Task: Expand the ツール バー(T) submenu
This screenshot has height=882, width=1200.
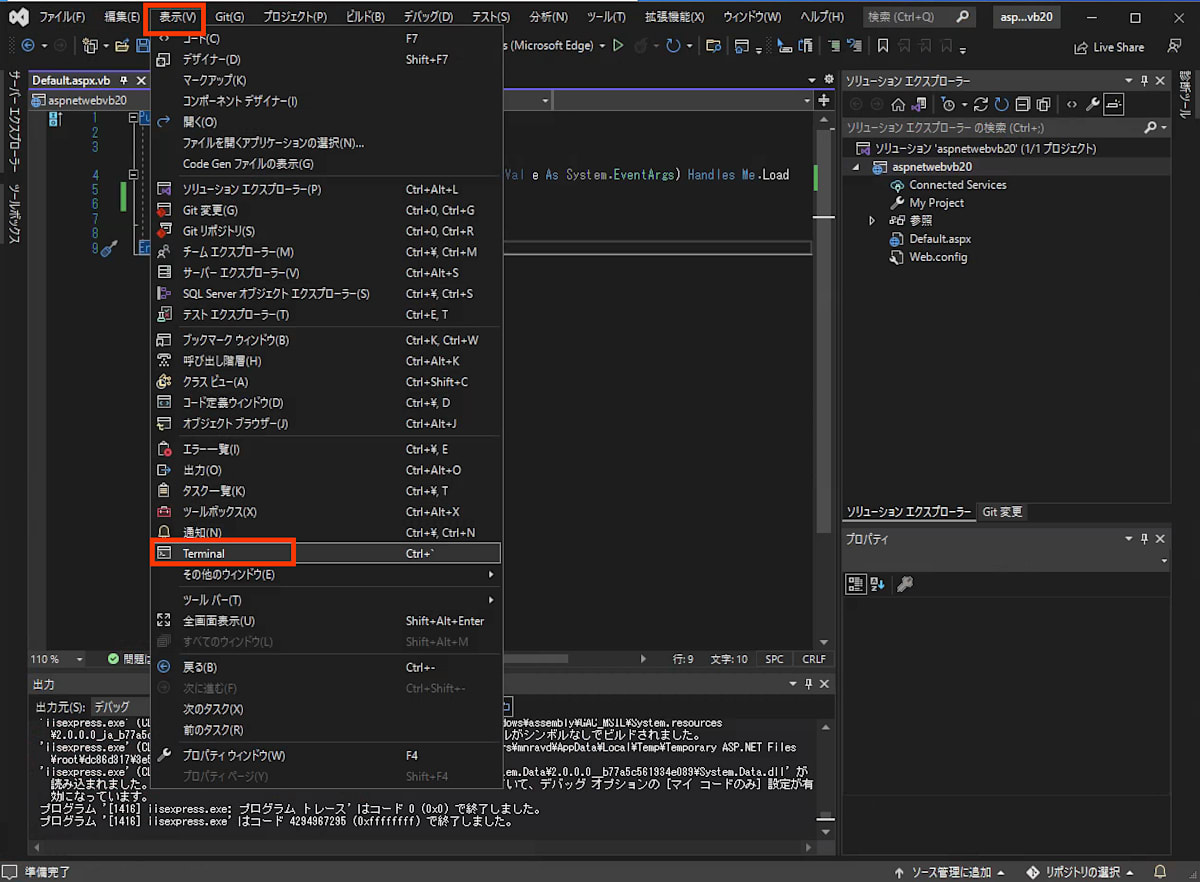Action: [x=326, y=600]
